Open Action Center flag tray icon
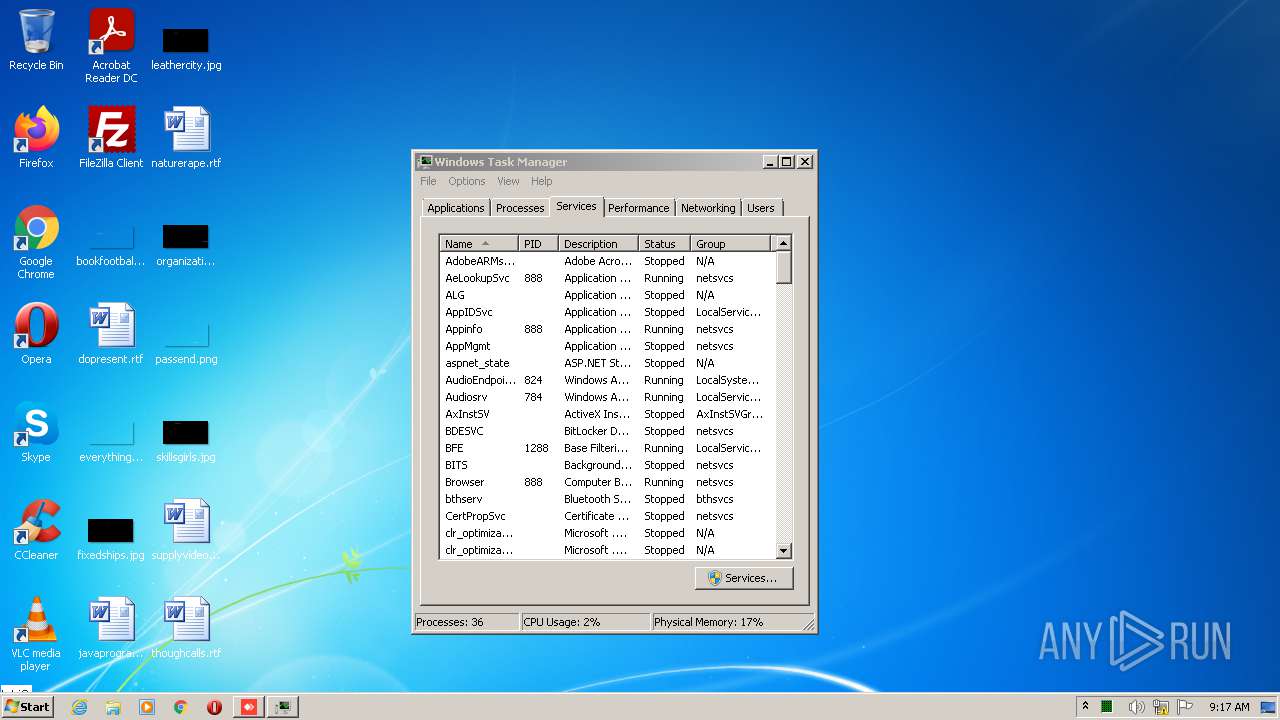Viewport: 1280px width, 720px height. pos(1185,707)
